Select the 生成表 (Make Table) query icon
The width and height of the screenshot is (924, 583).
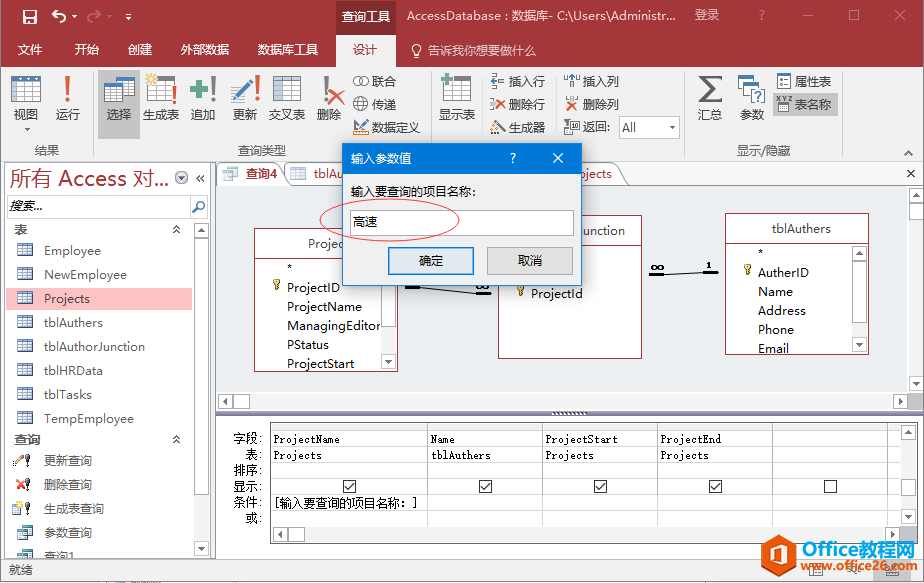[161, 98]
